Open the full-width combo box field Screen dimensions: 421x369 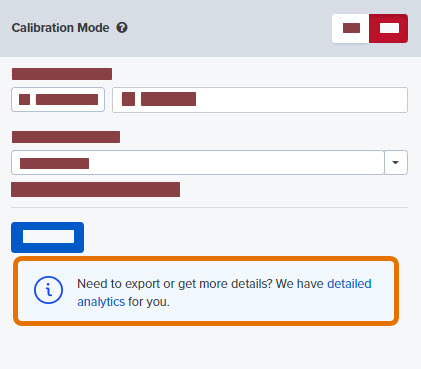click(x=198, y=162)
